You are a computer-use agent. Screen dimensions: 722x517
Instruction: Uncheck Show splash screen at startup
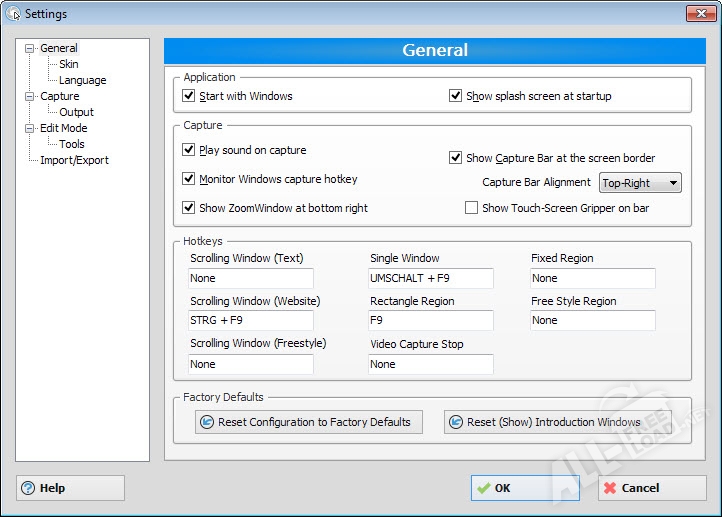tap(456, 97)
